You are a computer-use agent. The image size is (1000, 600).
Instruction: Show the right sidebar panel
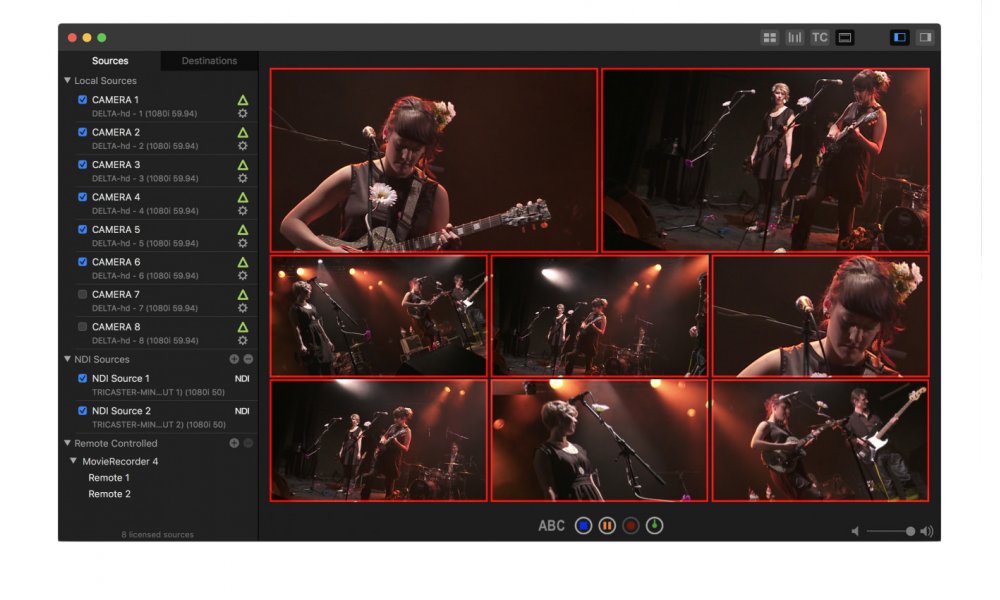[x=925, y=37]
